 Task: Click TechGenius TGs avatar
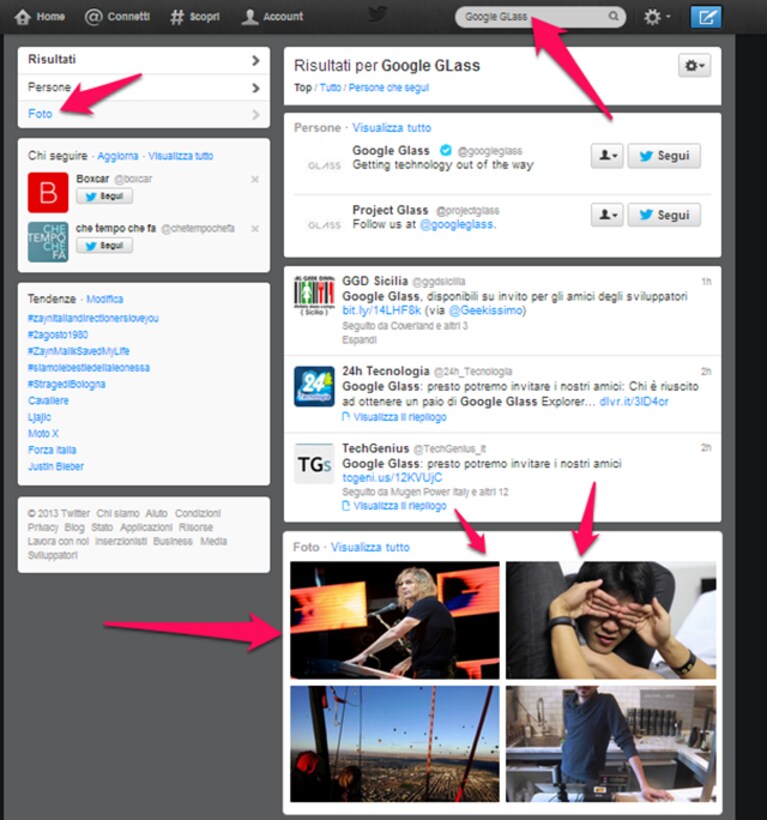tap(314, 464)
